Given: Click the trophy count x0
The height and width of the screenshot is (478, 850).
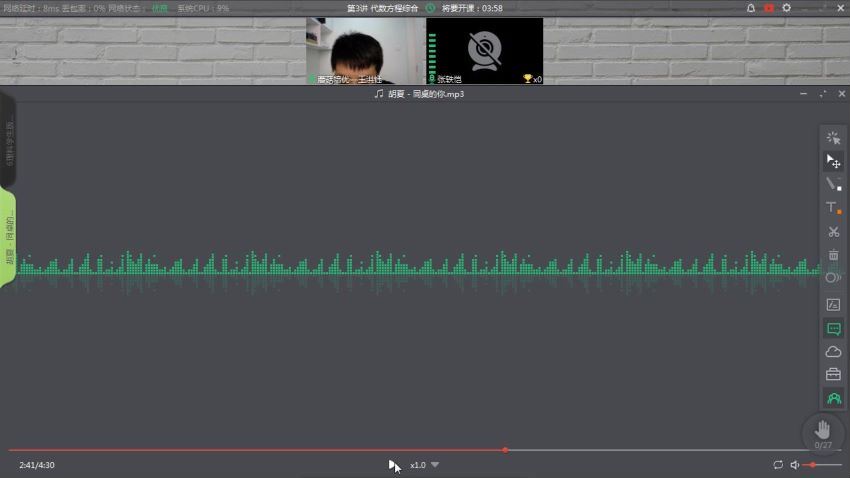Looking at the screenshot, I should (532, 79).
